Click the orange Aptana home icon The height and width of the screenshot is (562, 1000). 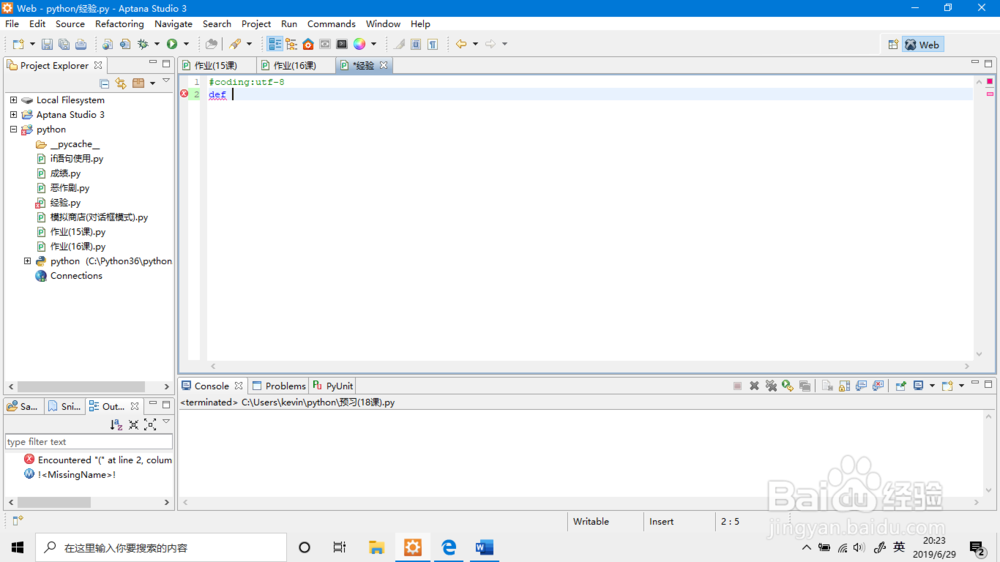tap(308, 44)
